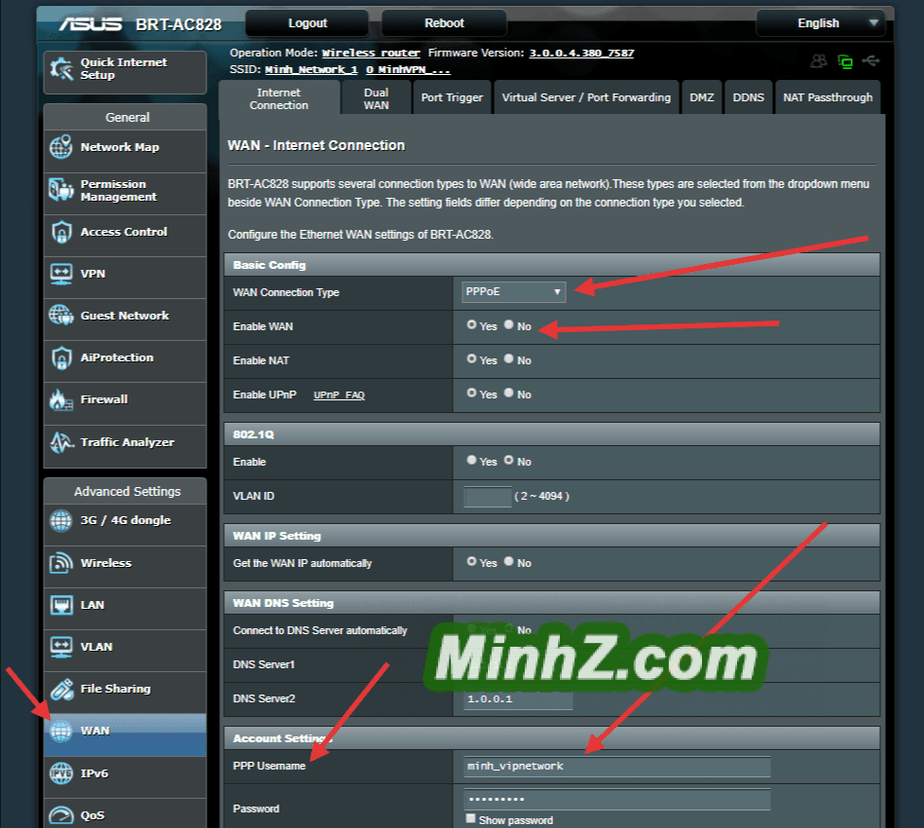Open the AiProtection shield icon
The width and height of the screenshot is (924, 828).
61,358
